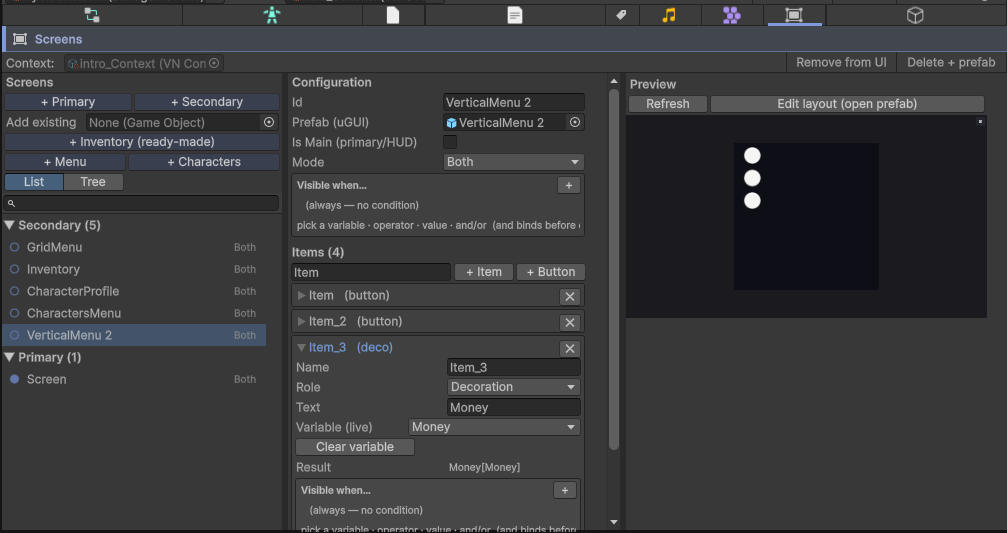The width and height of the screenshot is (1007, 533).
Task: Open object picker for Add existing field
Action: [268, 122]
